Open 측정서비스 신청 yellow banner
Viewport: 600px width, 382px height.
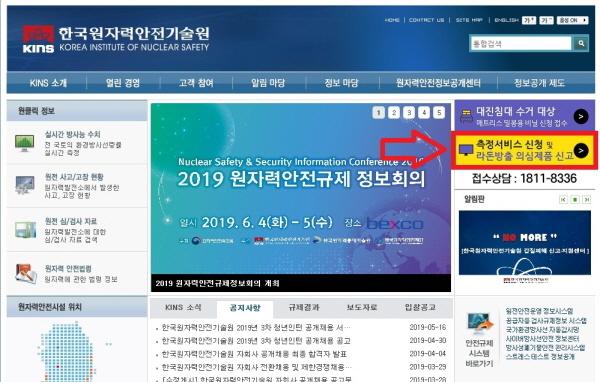point(524,150)
